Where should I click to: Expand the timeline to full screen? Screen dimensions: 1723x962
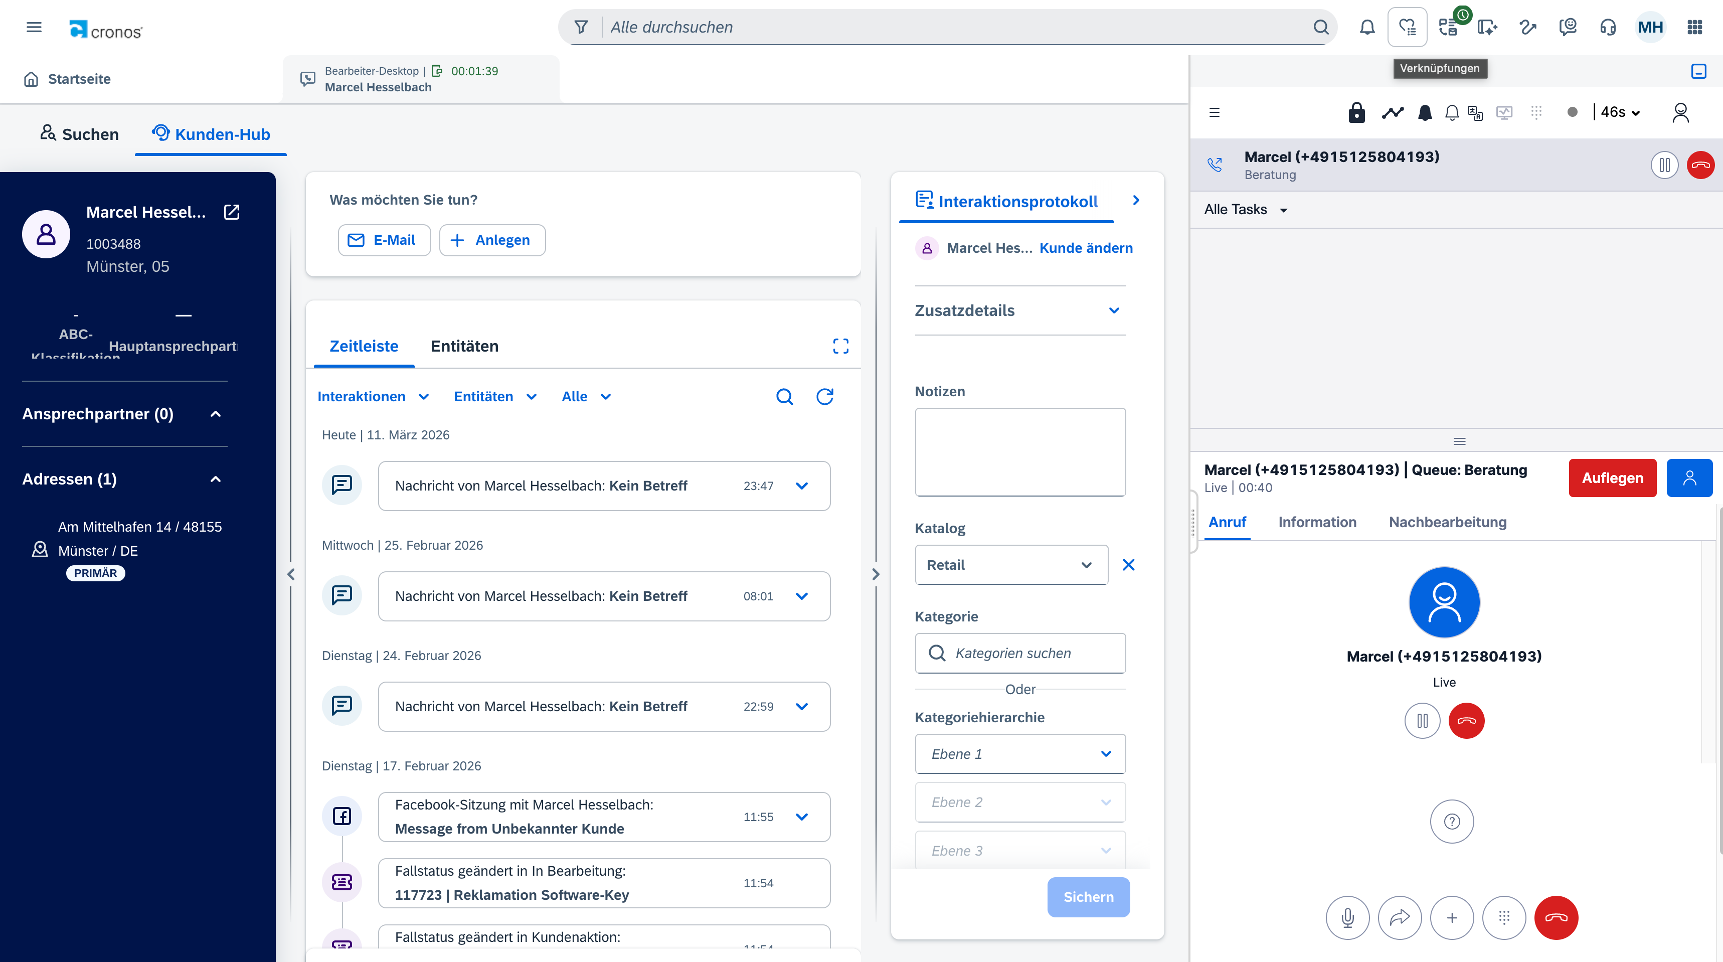click(841, 346)
